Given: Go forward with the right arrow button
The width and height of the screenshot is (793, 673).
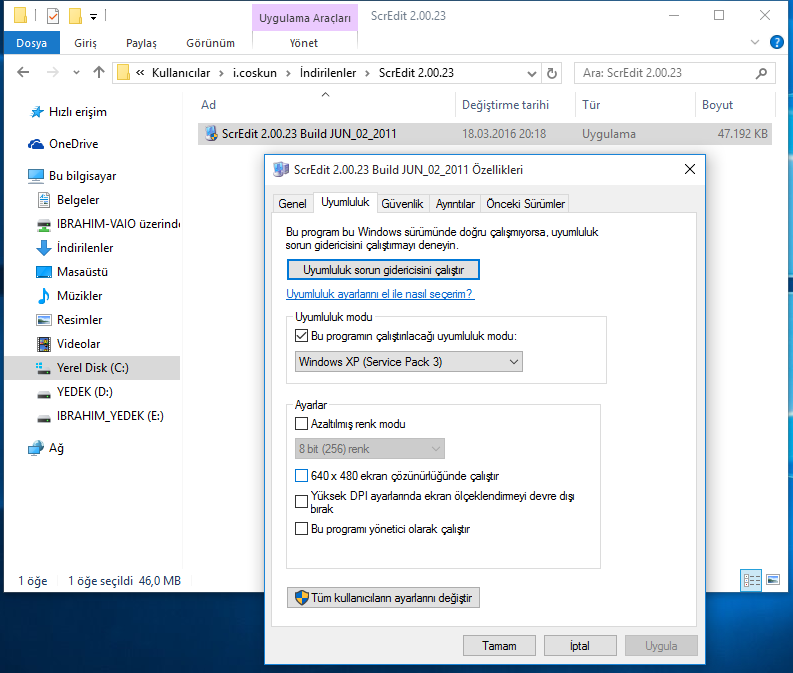Looking at the screenshot, I should (52, 72).
